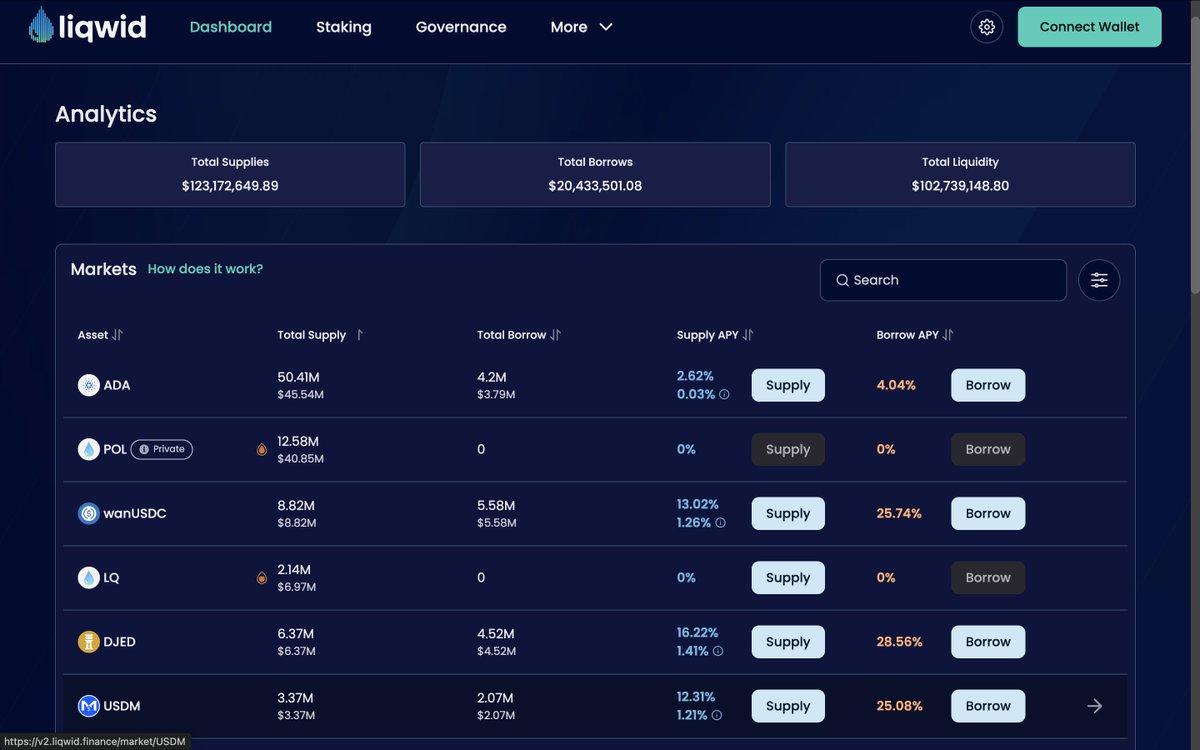
Task: Click the USDM asset icon
Action: click(89, 706)
